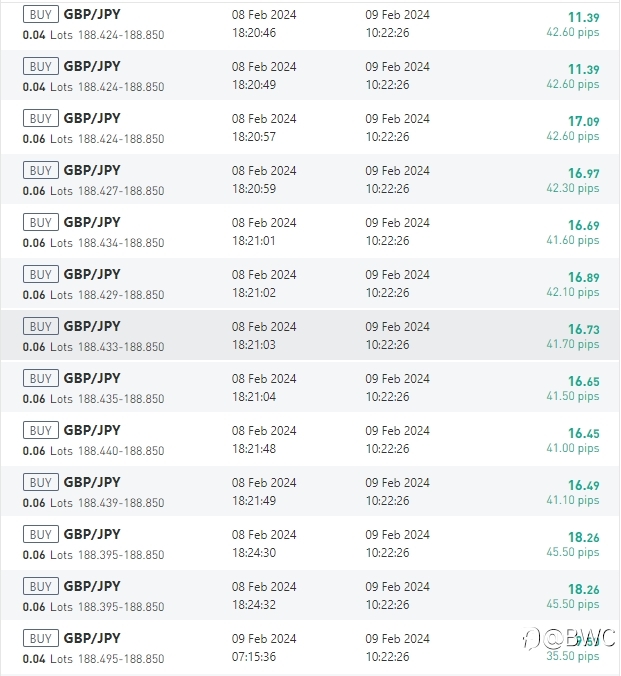
Task: Click BUY badge of 18:20:49 trade
Action: (41, 66)
